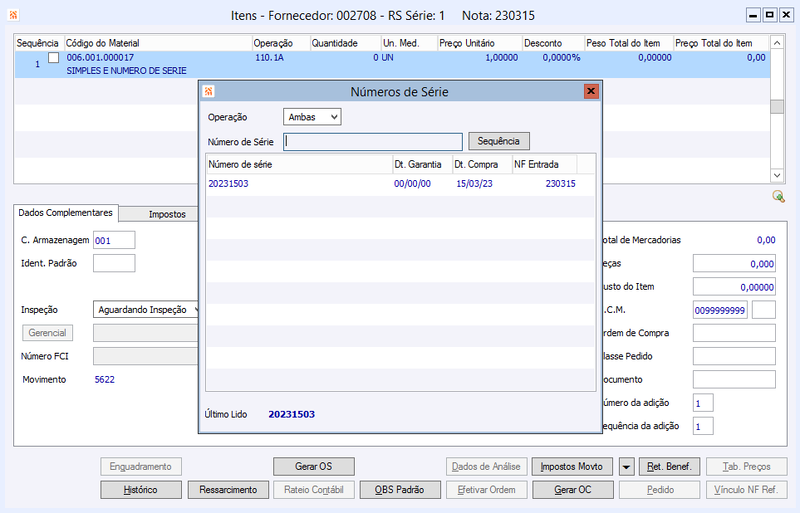The width and height of the screenshot is (800, 513).
Task: Click the empty box beside N.C.M. field
Action: 764,310
